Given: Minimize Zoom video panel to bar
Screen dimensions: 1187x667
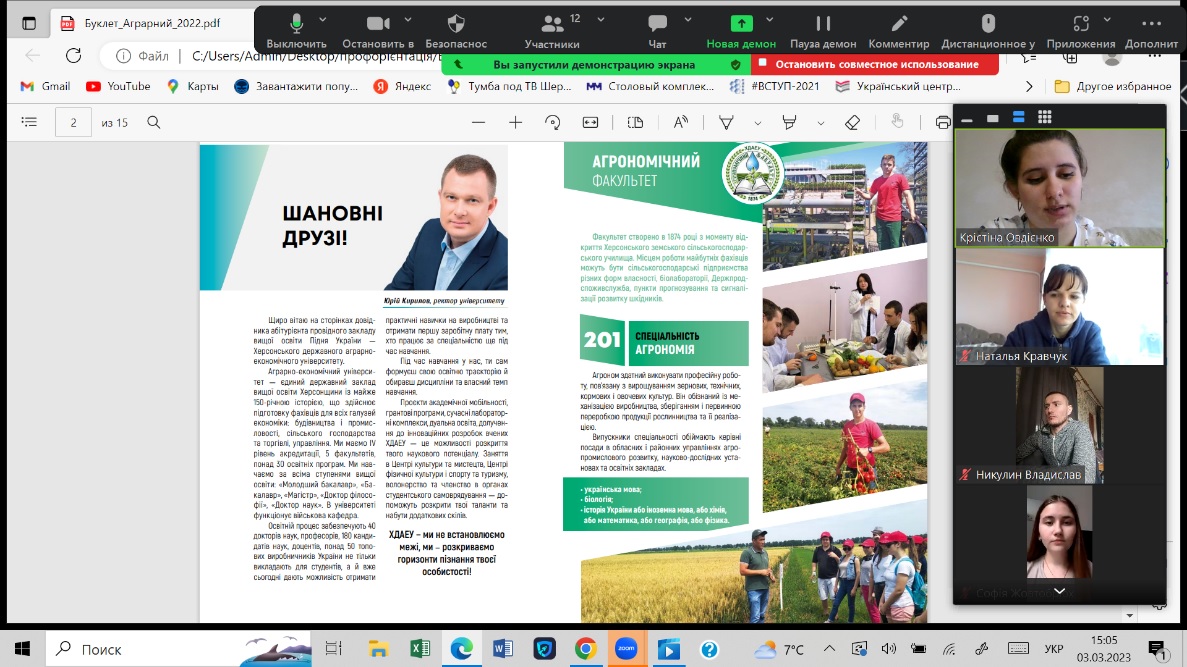Looking at the screenshot, I should (x=967, y=118).
